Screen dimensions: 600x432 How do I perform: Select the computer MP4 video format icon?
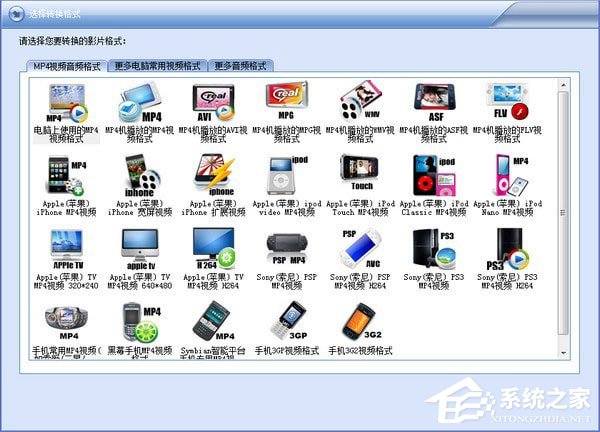66,103
